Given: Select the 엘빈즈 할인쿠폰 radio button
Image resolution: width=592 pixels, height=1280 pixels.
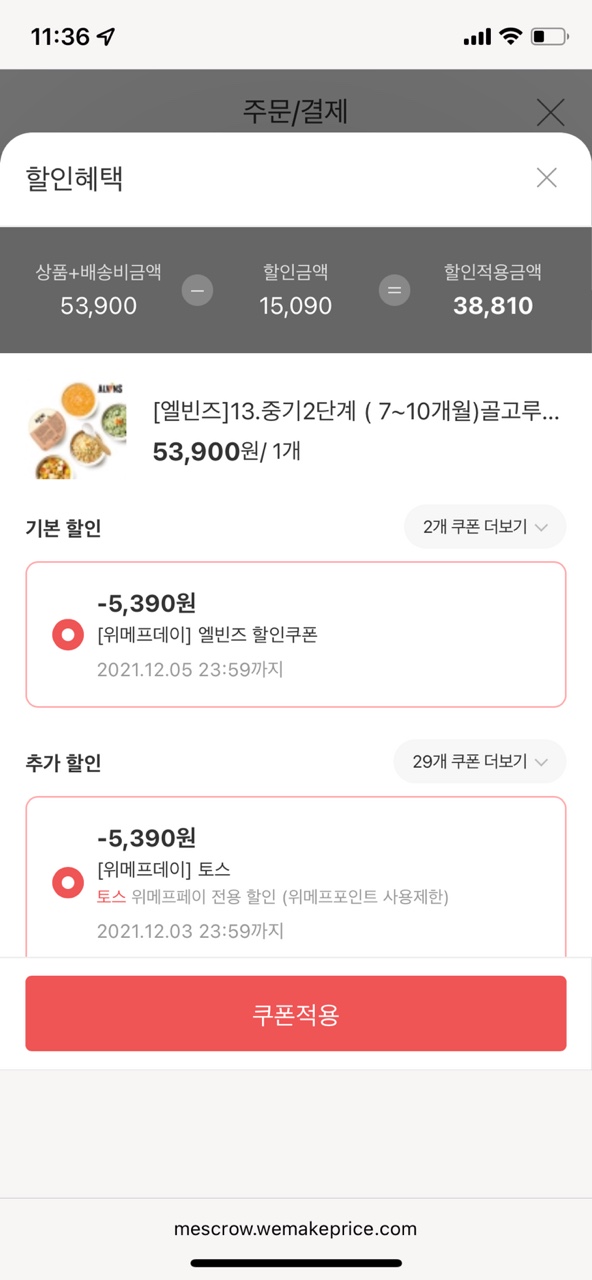Looking at the screenshot, I should (67, 635).
